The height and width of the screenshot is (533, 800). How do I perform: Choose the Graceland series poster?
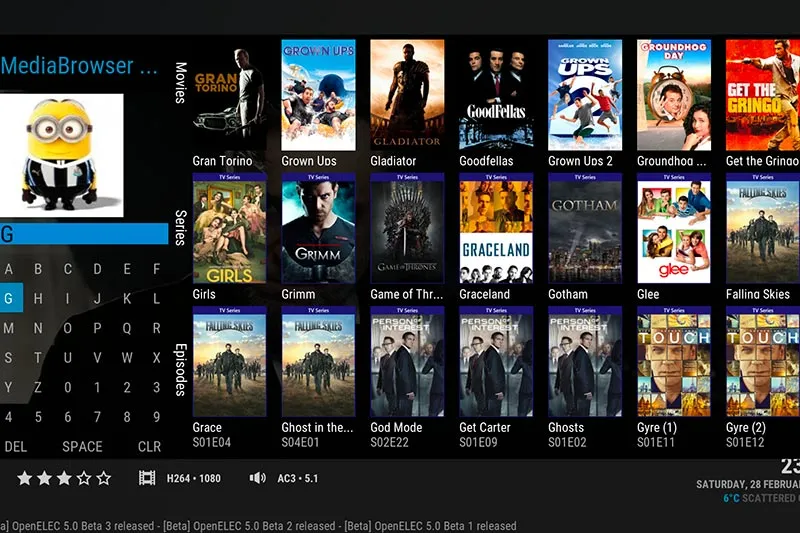pos(496,228)
